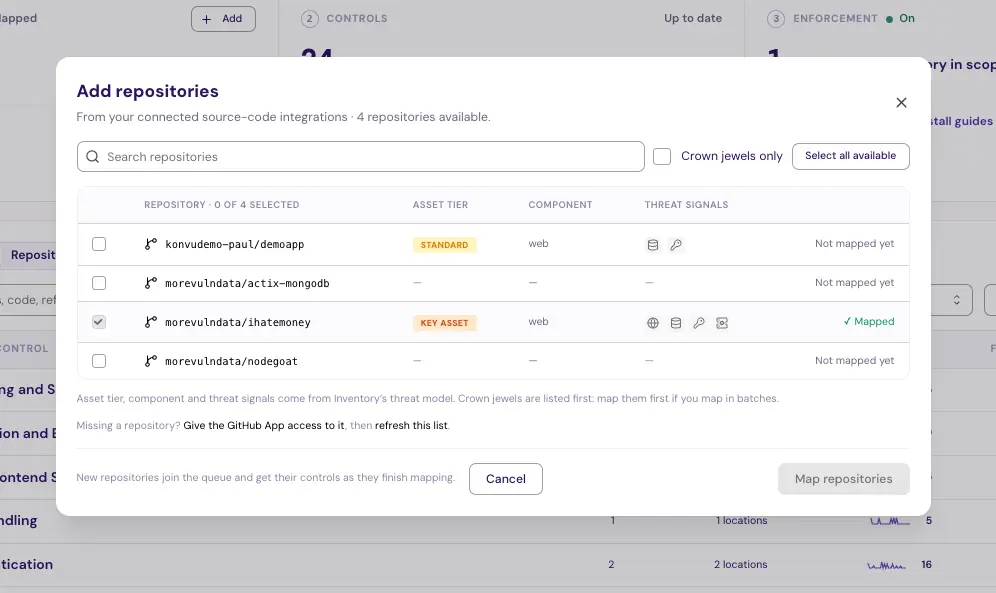
Task: Click branch icon beside konvudemo-paul/demoapp
Action: pyautogui.click(x=151, y=244)
